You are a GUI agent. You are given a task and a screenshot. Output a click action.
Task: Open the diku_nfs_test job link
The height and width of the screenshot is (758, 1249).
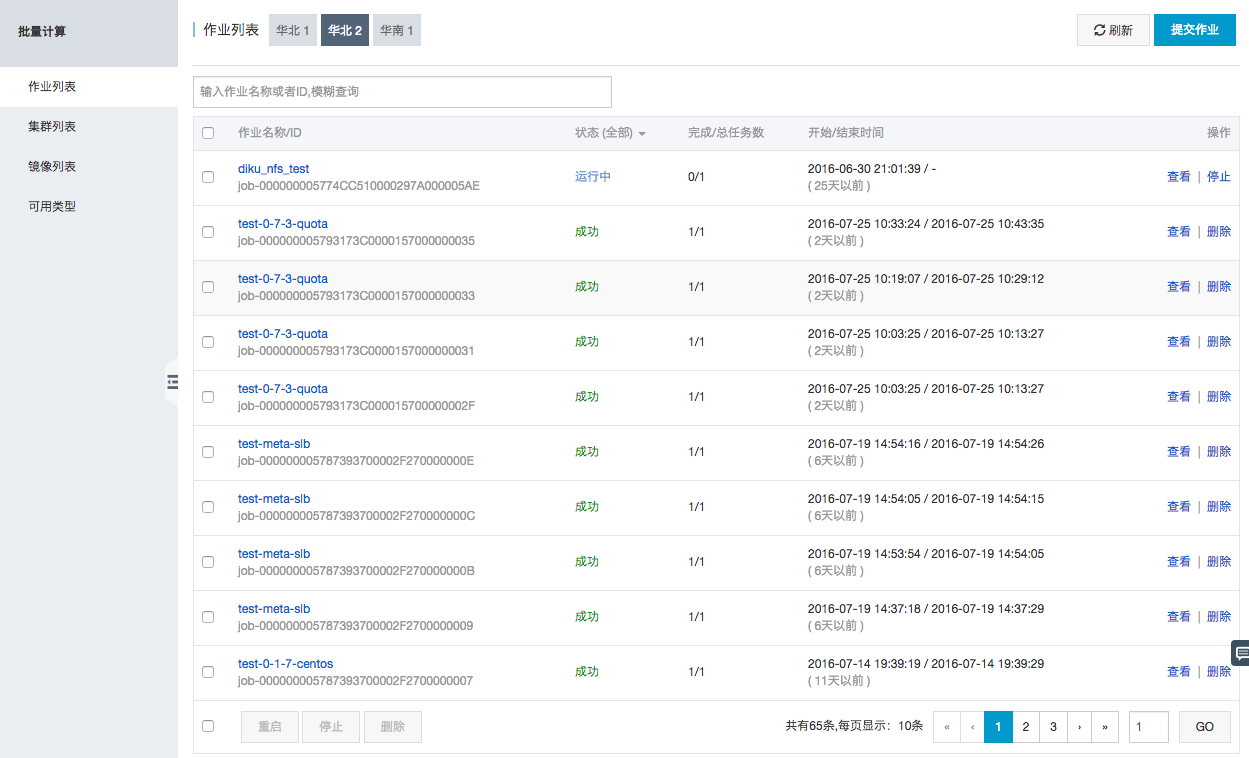click(274, 169)
